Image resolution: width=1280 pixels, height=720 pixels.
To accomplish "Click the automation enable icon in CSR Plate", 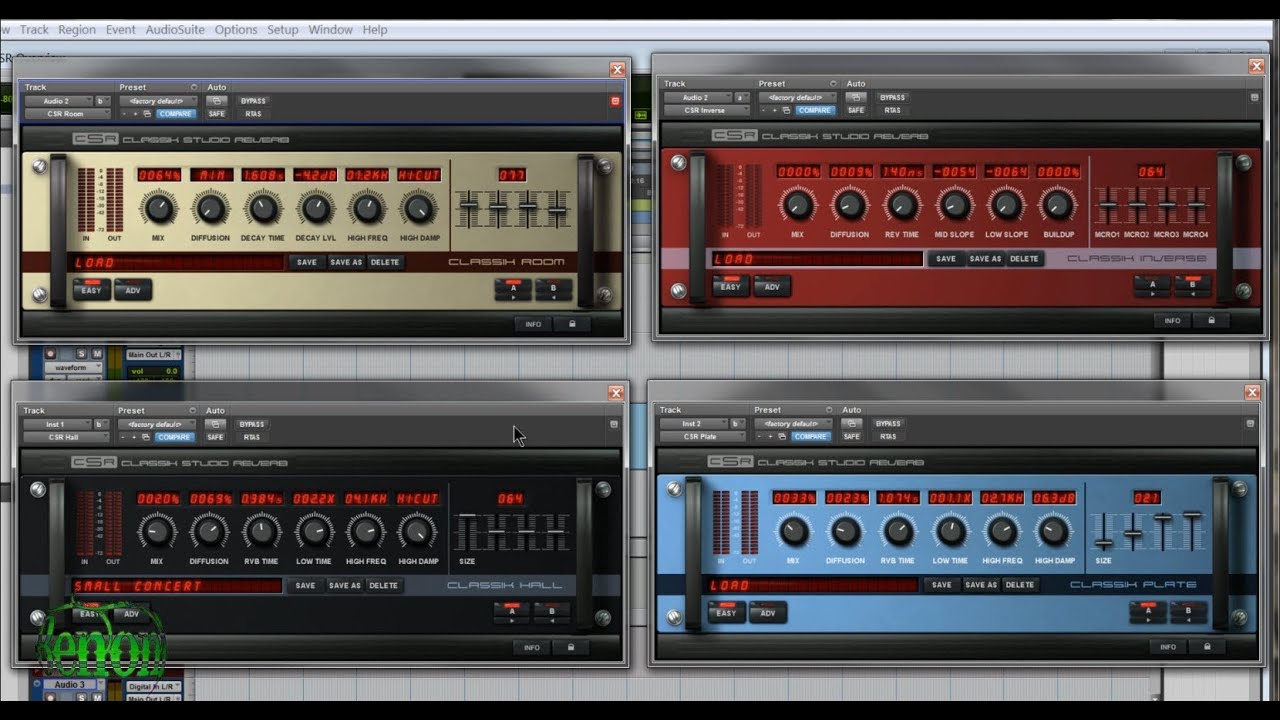I will [851, 423].
